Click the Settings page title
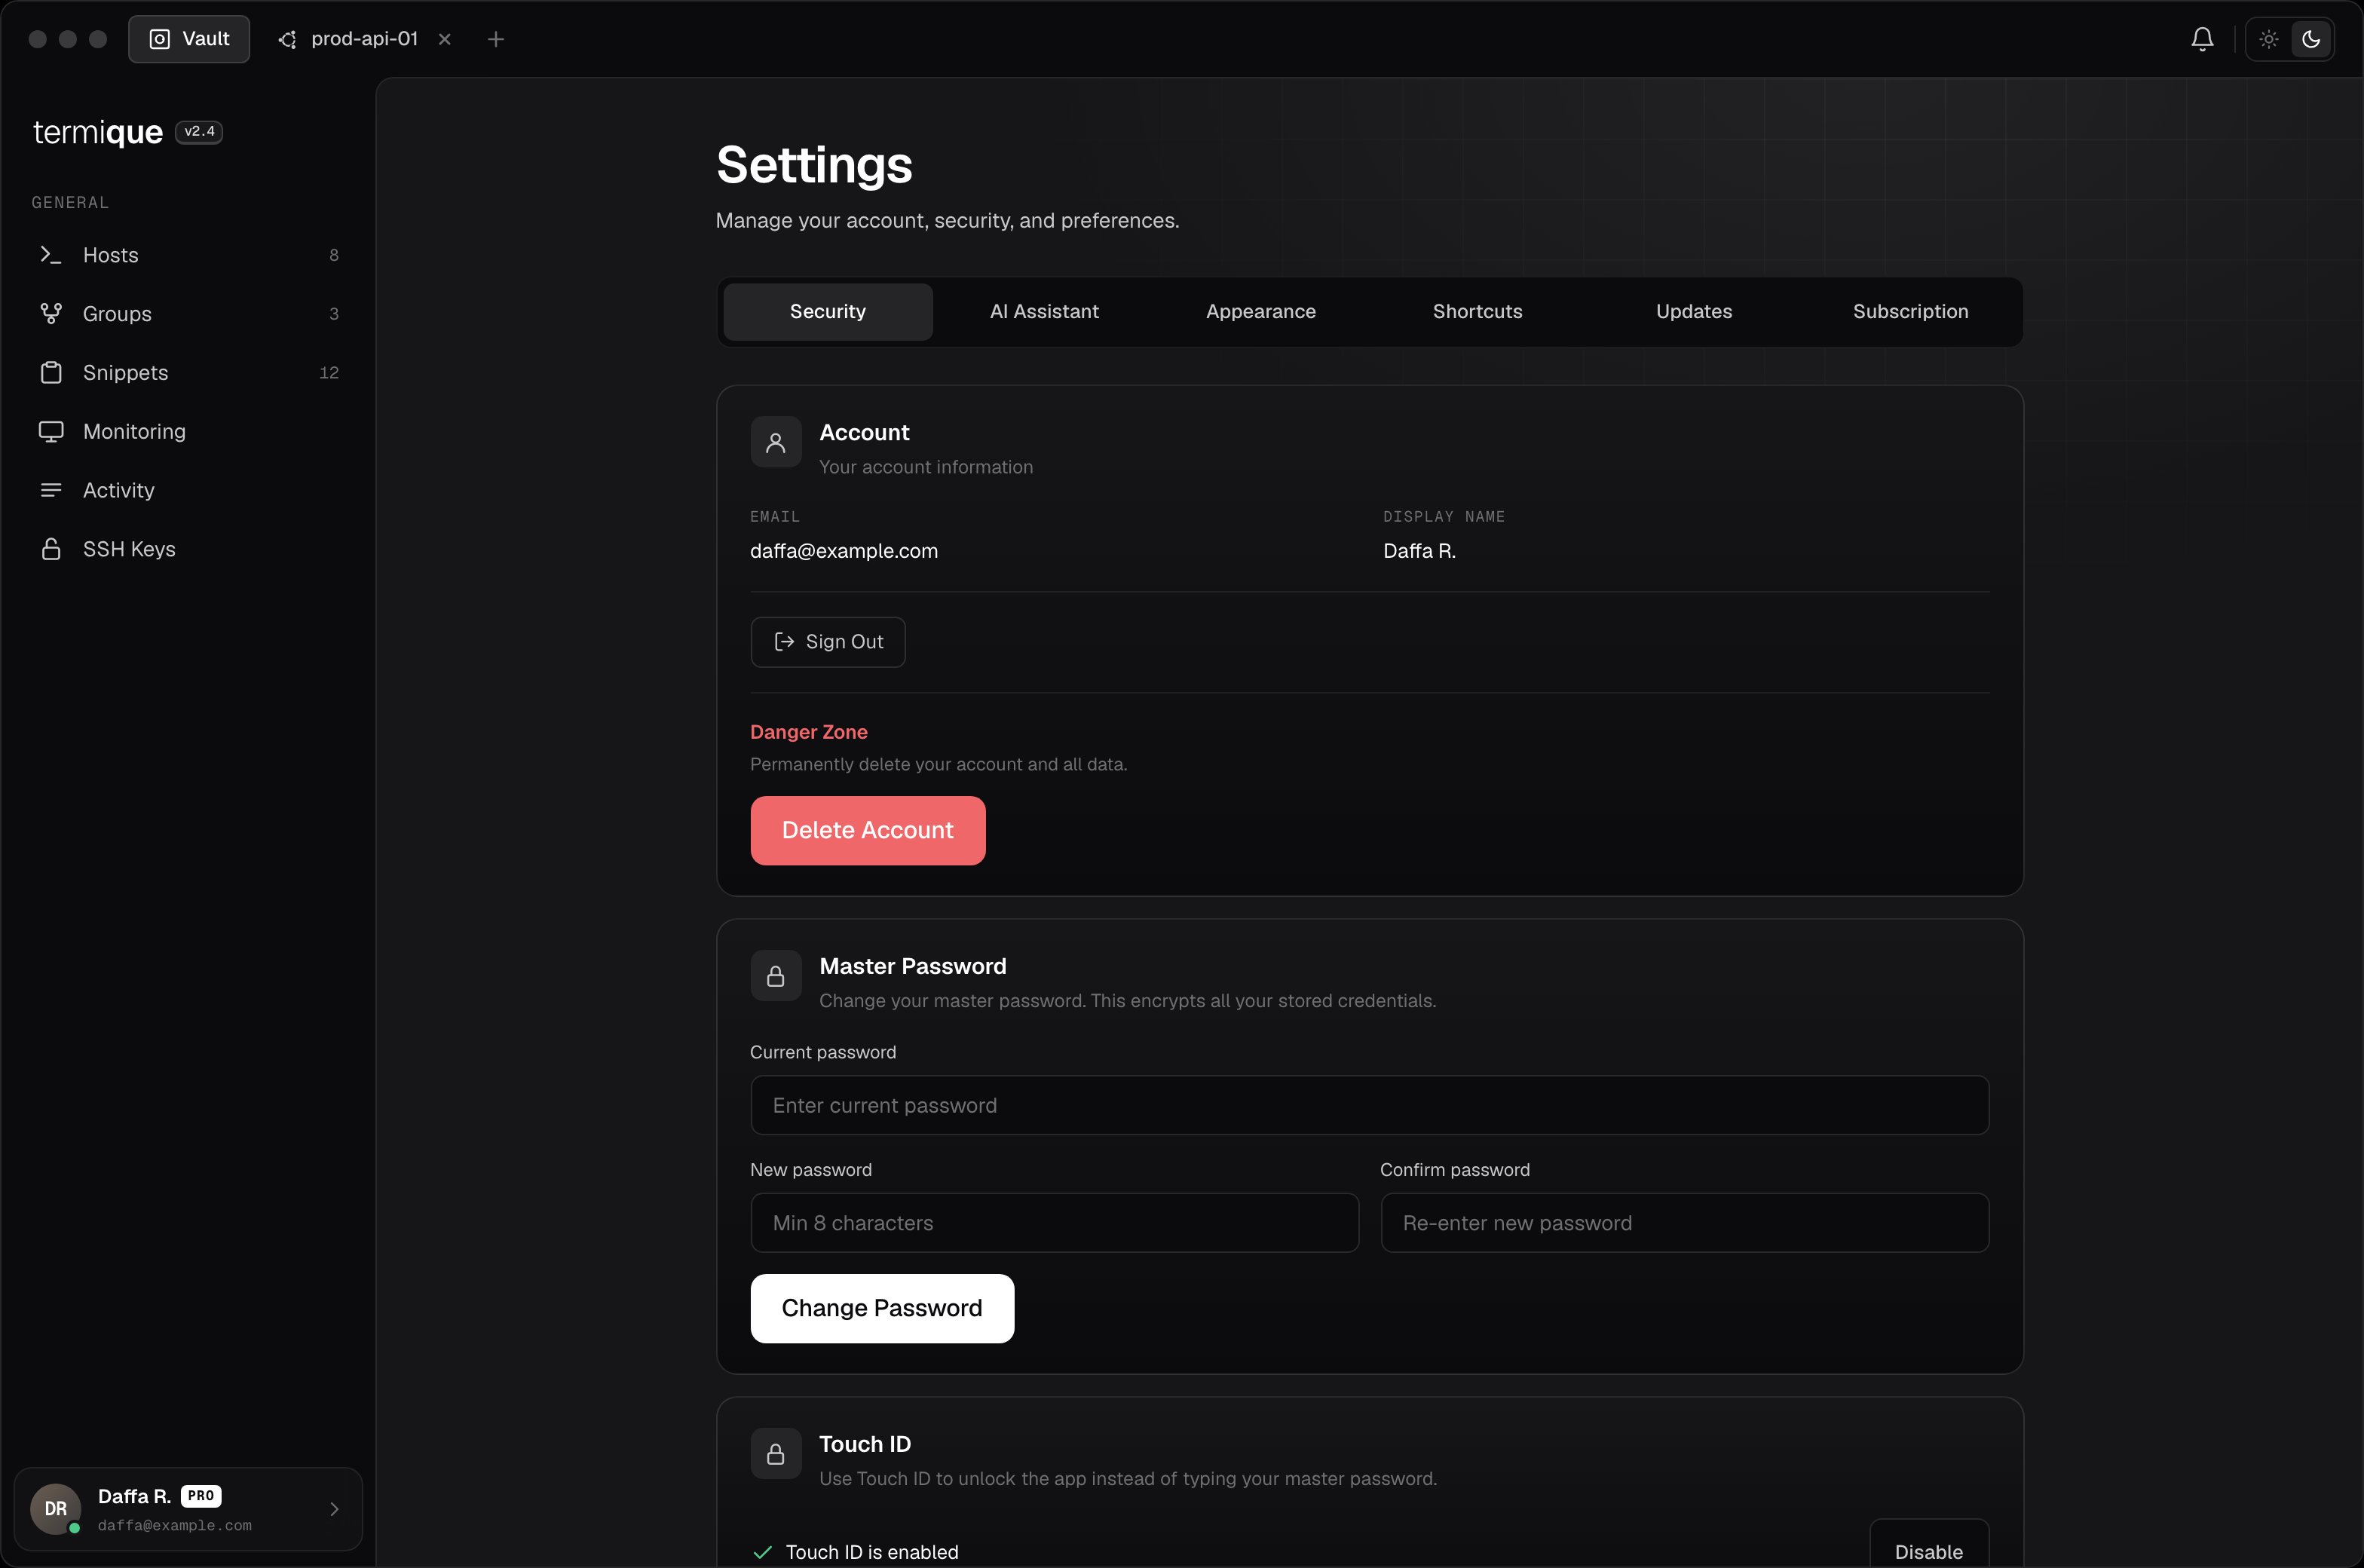2364x1568 pixels. 814,165
